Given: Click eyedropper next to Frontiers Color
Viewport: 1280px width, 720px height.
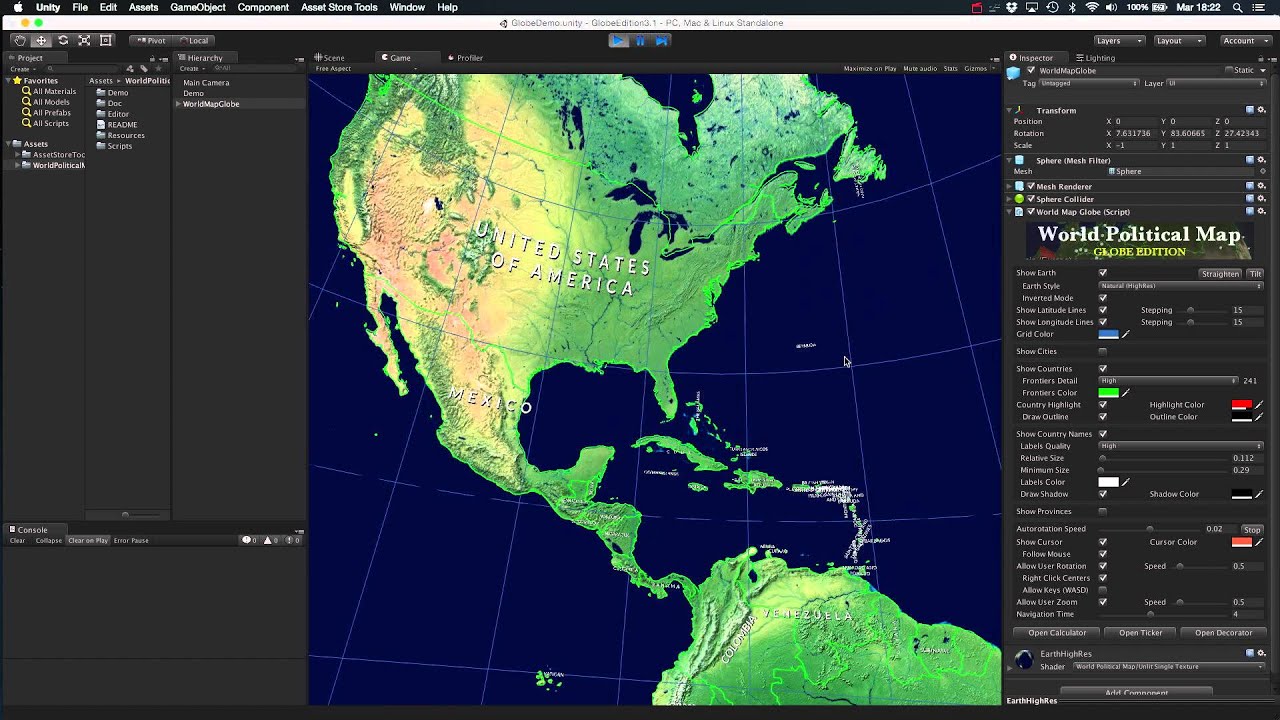Looking at the screenshot, I should pyautogui.click(x=1126, y=393).
